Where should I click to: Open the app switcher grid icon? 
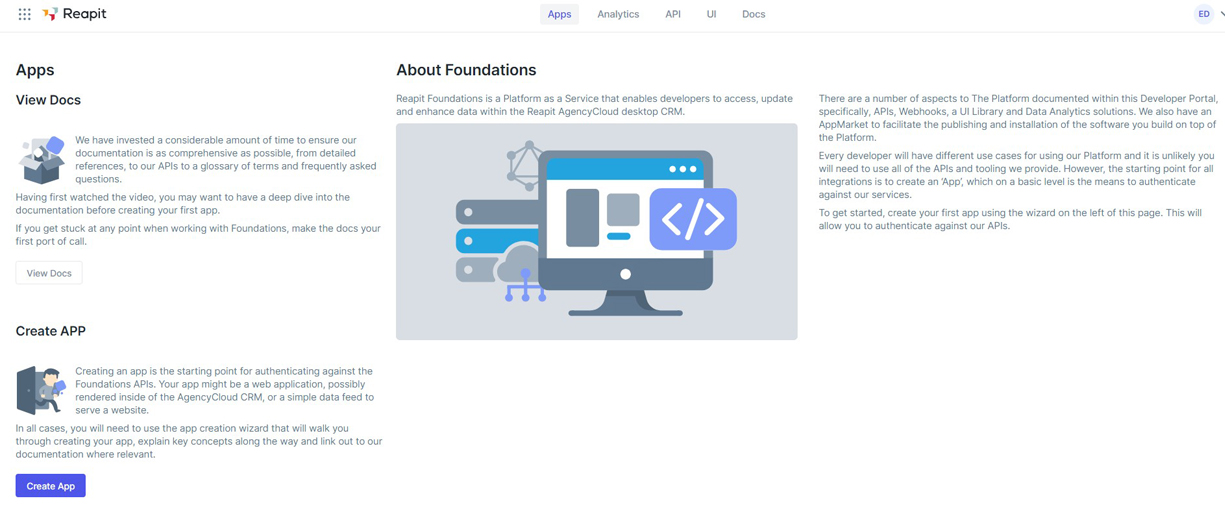[24, 14]
